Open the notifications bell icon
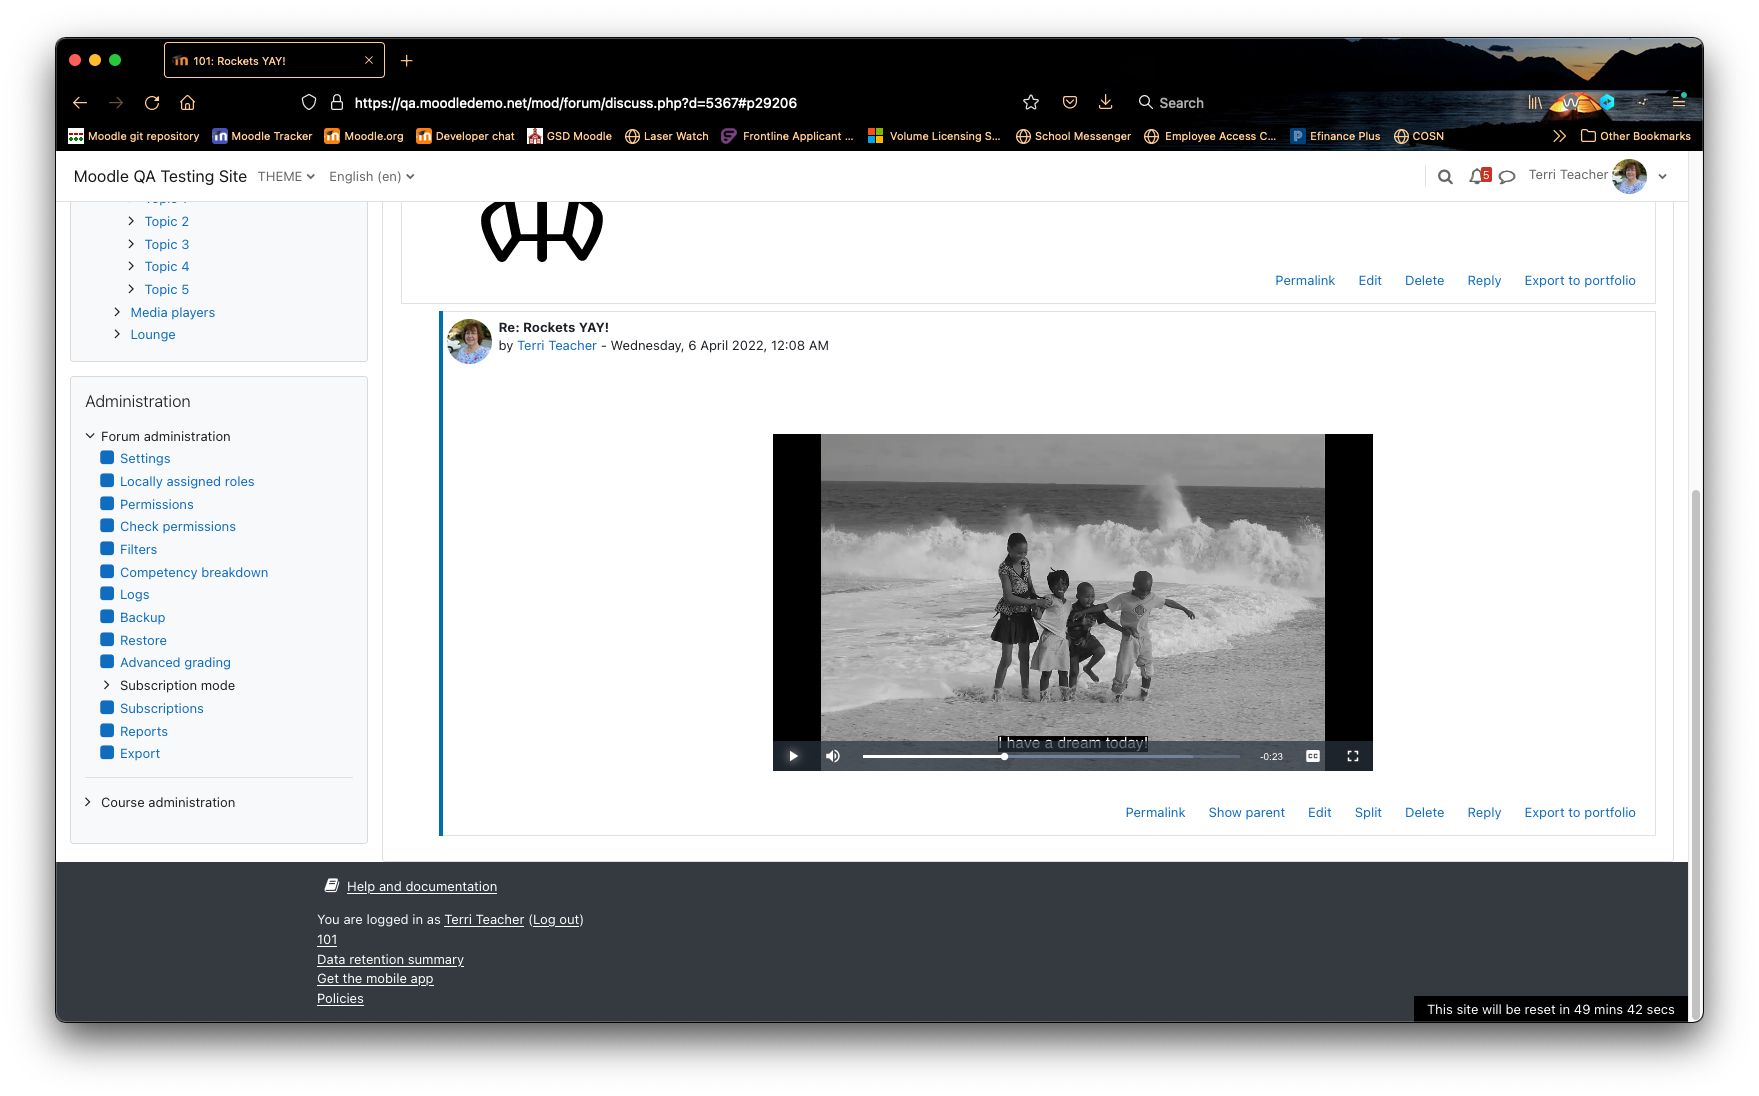The width and height of the screenshot is (1759, 1096). (1479, 176)
